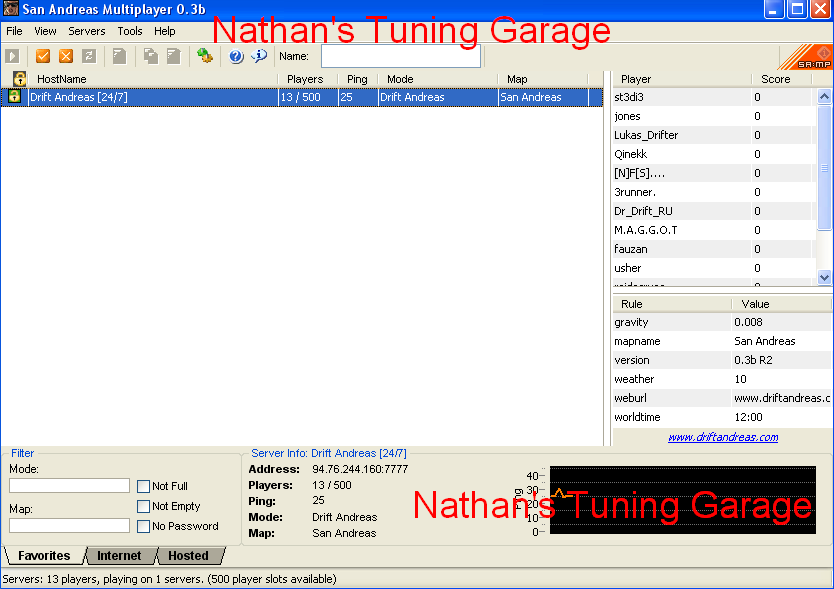Open the www.driftandreas.com link
Image resolution: width=834 pixels, height=589 pixels.
(x=723, y=437)
